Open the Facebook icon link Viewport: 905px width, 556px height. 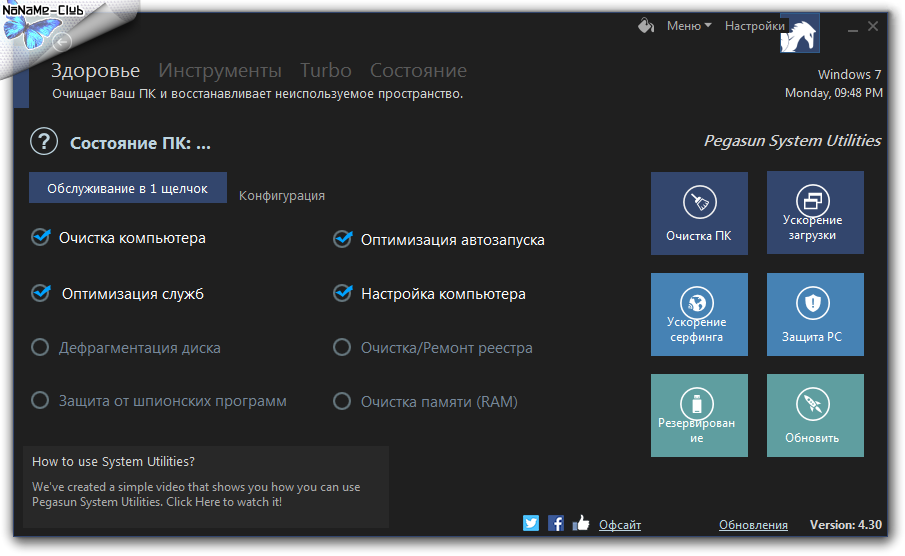coord(555,523)
